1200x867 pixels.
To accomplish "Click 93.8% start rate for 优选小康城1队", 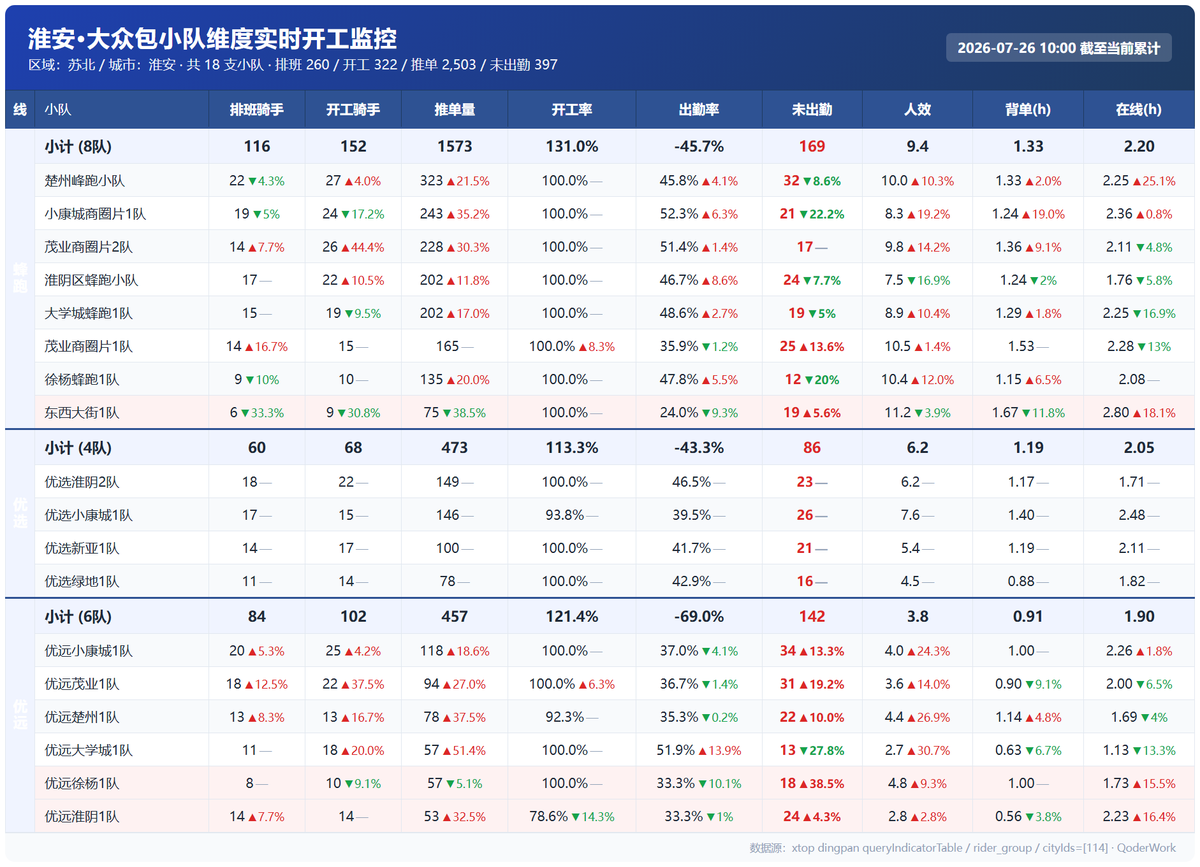I will [x=572, y=515].
